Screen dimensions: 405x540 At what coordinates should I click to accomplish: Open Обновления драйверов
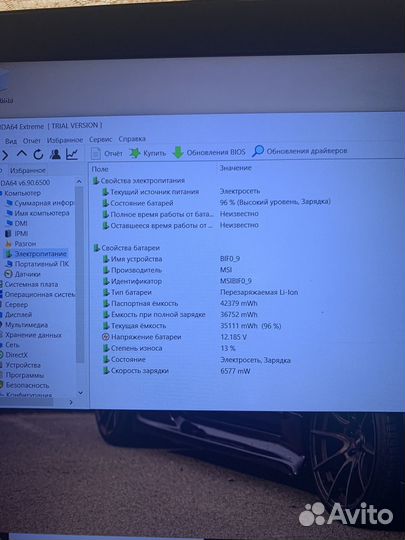(300, 151)
